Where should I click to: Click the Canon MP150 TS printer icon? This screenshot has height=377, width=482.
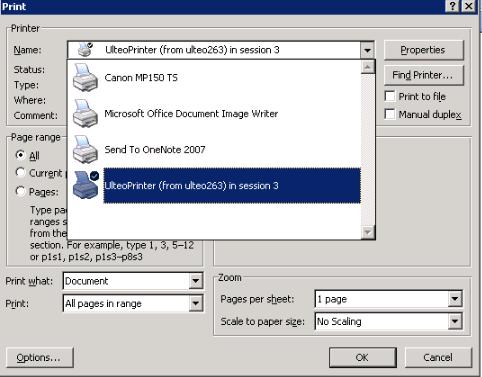tap(85, 78)
